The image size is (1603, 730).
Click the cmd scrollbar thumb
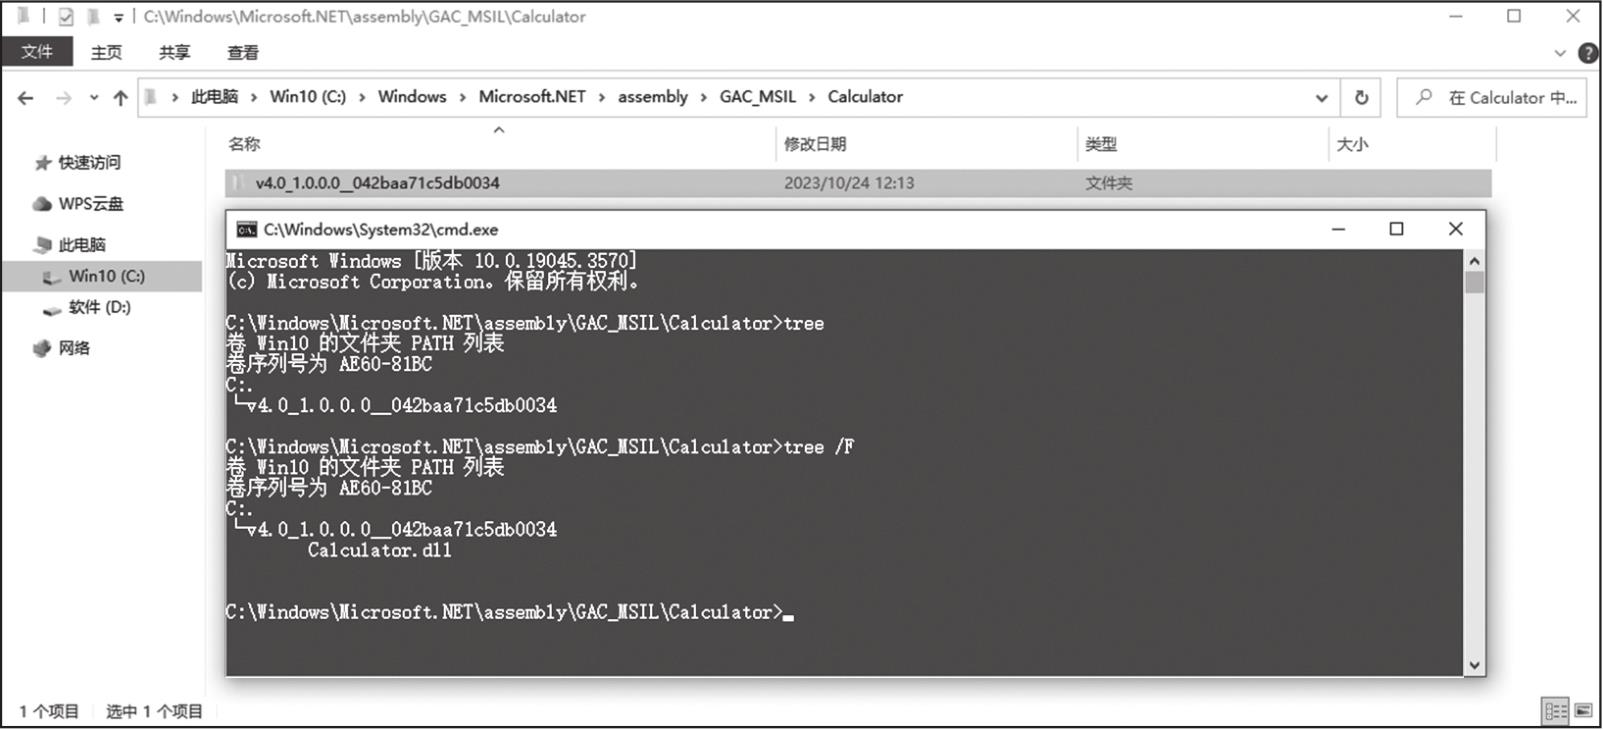[x=1474, y=282]
